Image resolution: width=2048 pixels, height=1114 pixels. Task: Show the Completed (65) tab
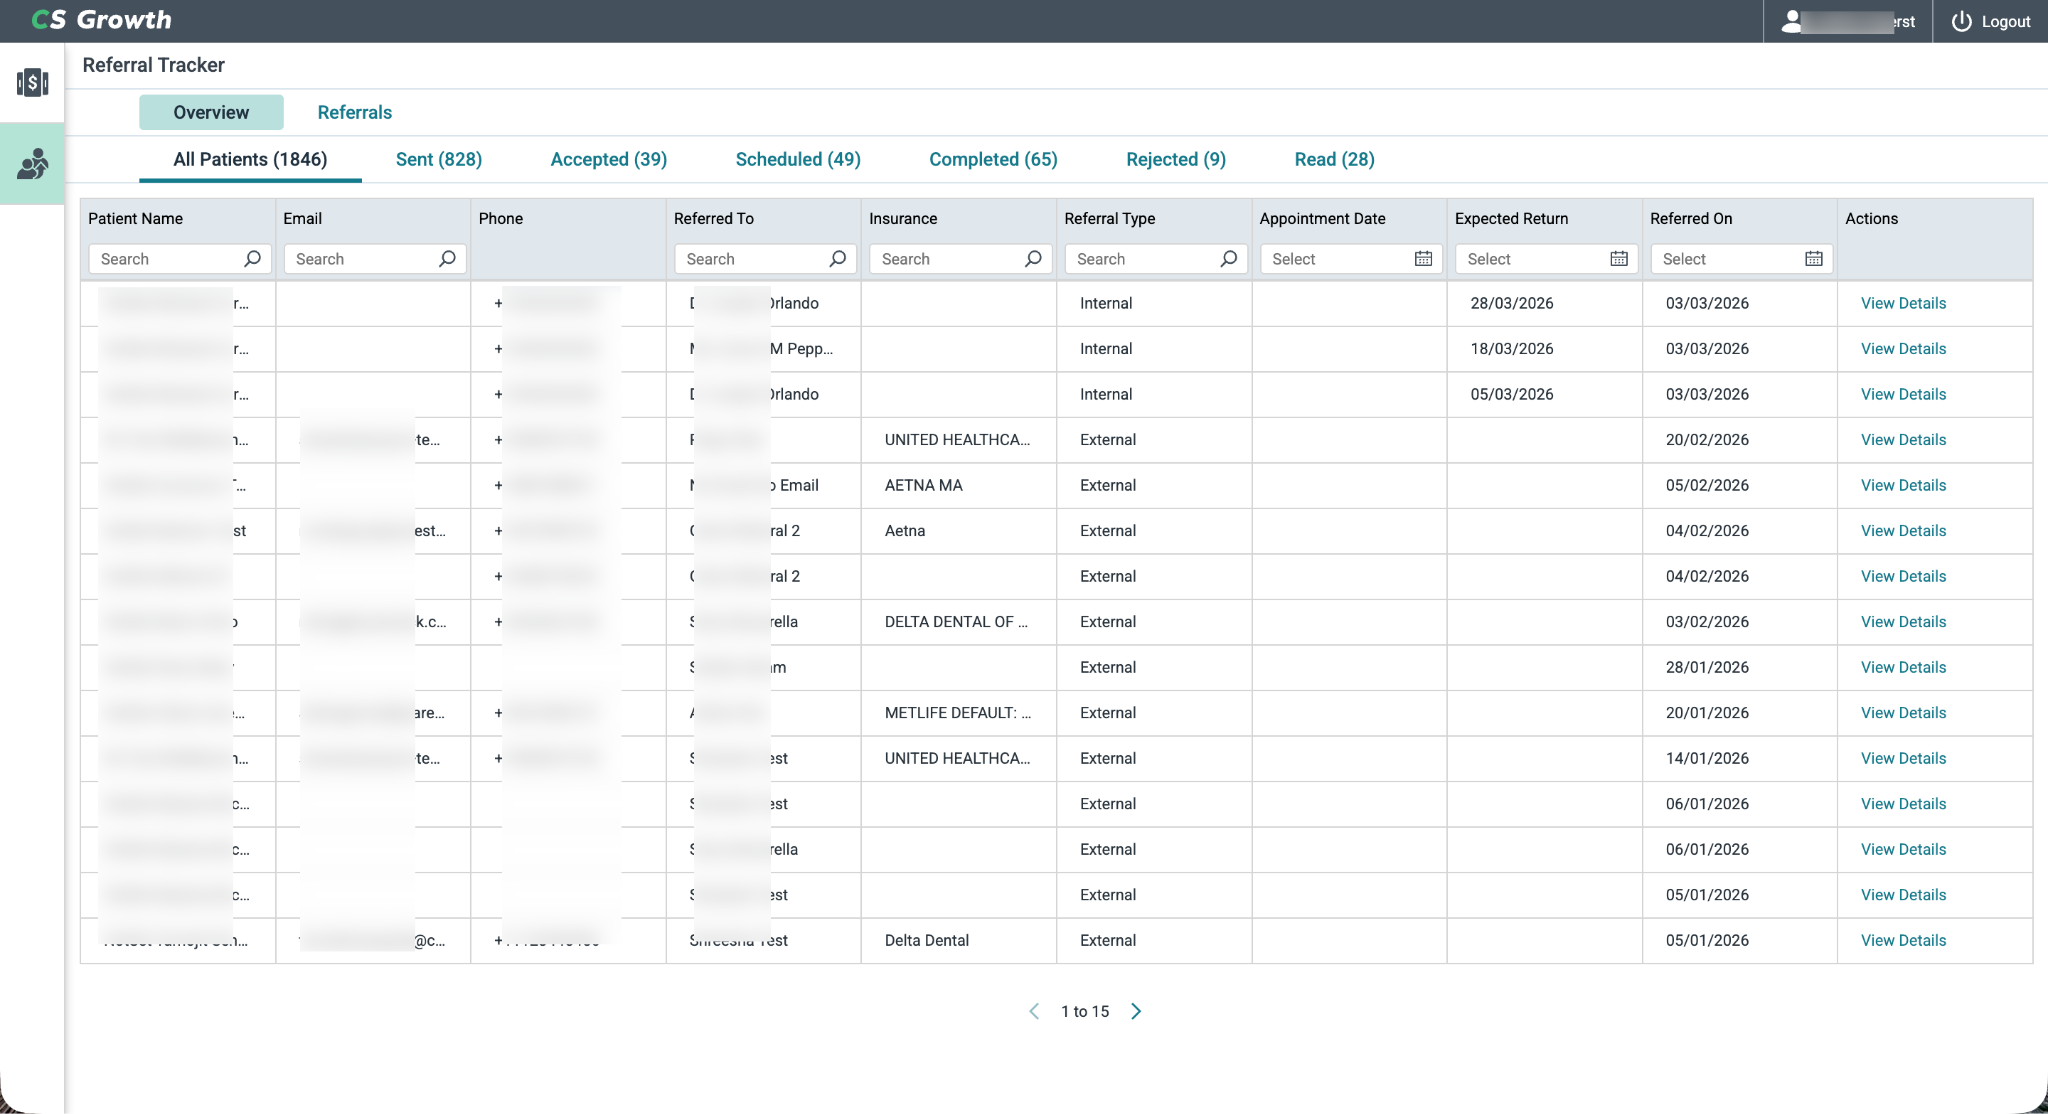993,159
